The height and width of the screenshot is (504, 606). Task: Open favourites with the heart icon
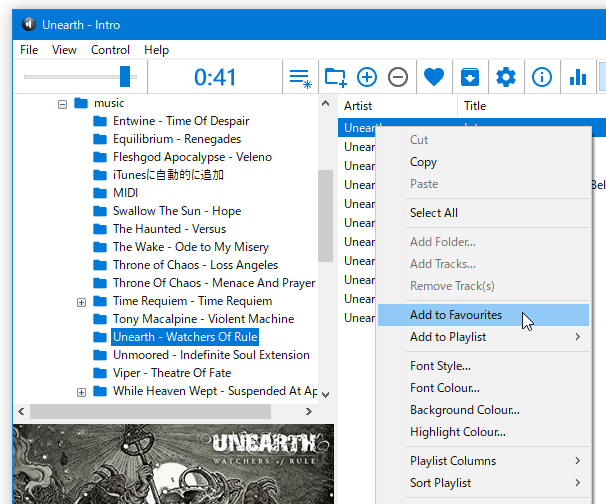click(434, 77)
